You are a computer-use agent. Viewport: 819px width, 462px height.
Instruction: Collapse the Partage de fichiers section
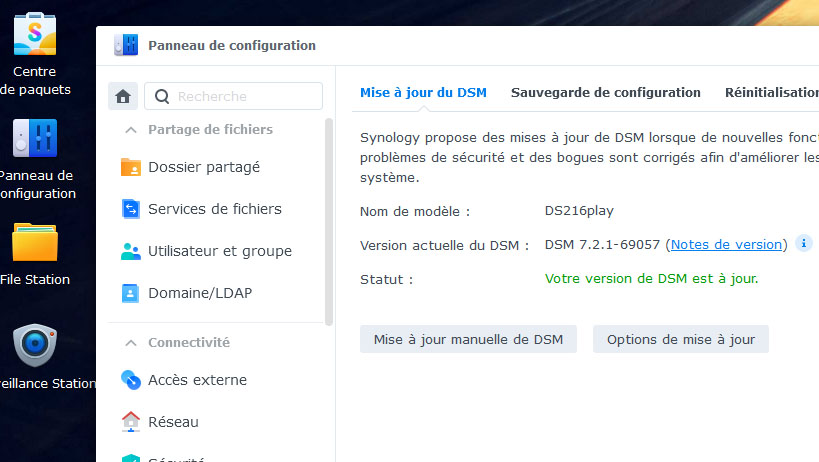tap(131, 129)
